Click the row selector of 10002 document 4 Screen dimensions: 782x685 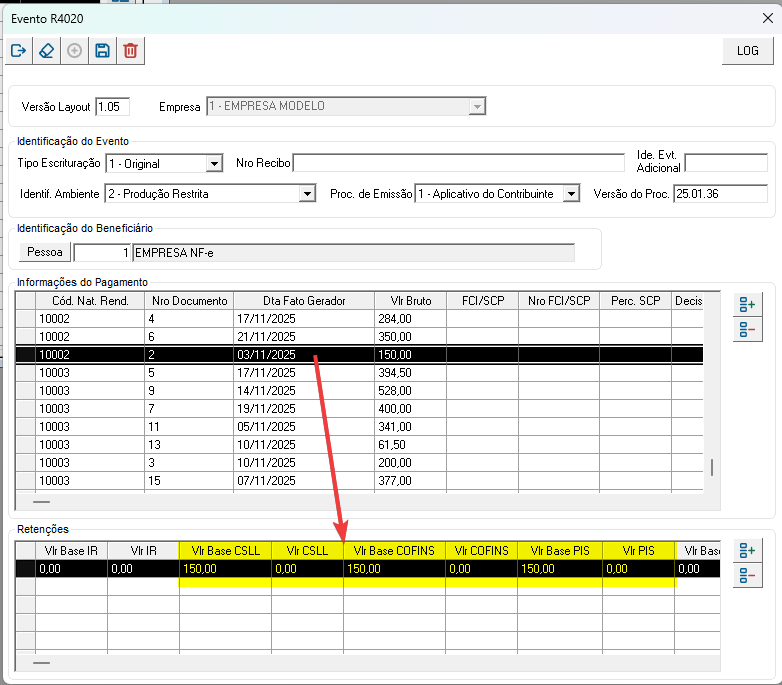25,319
